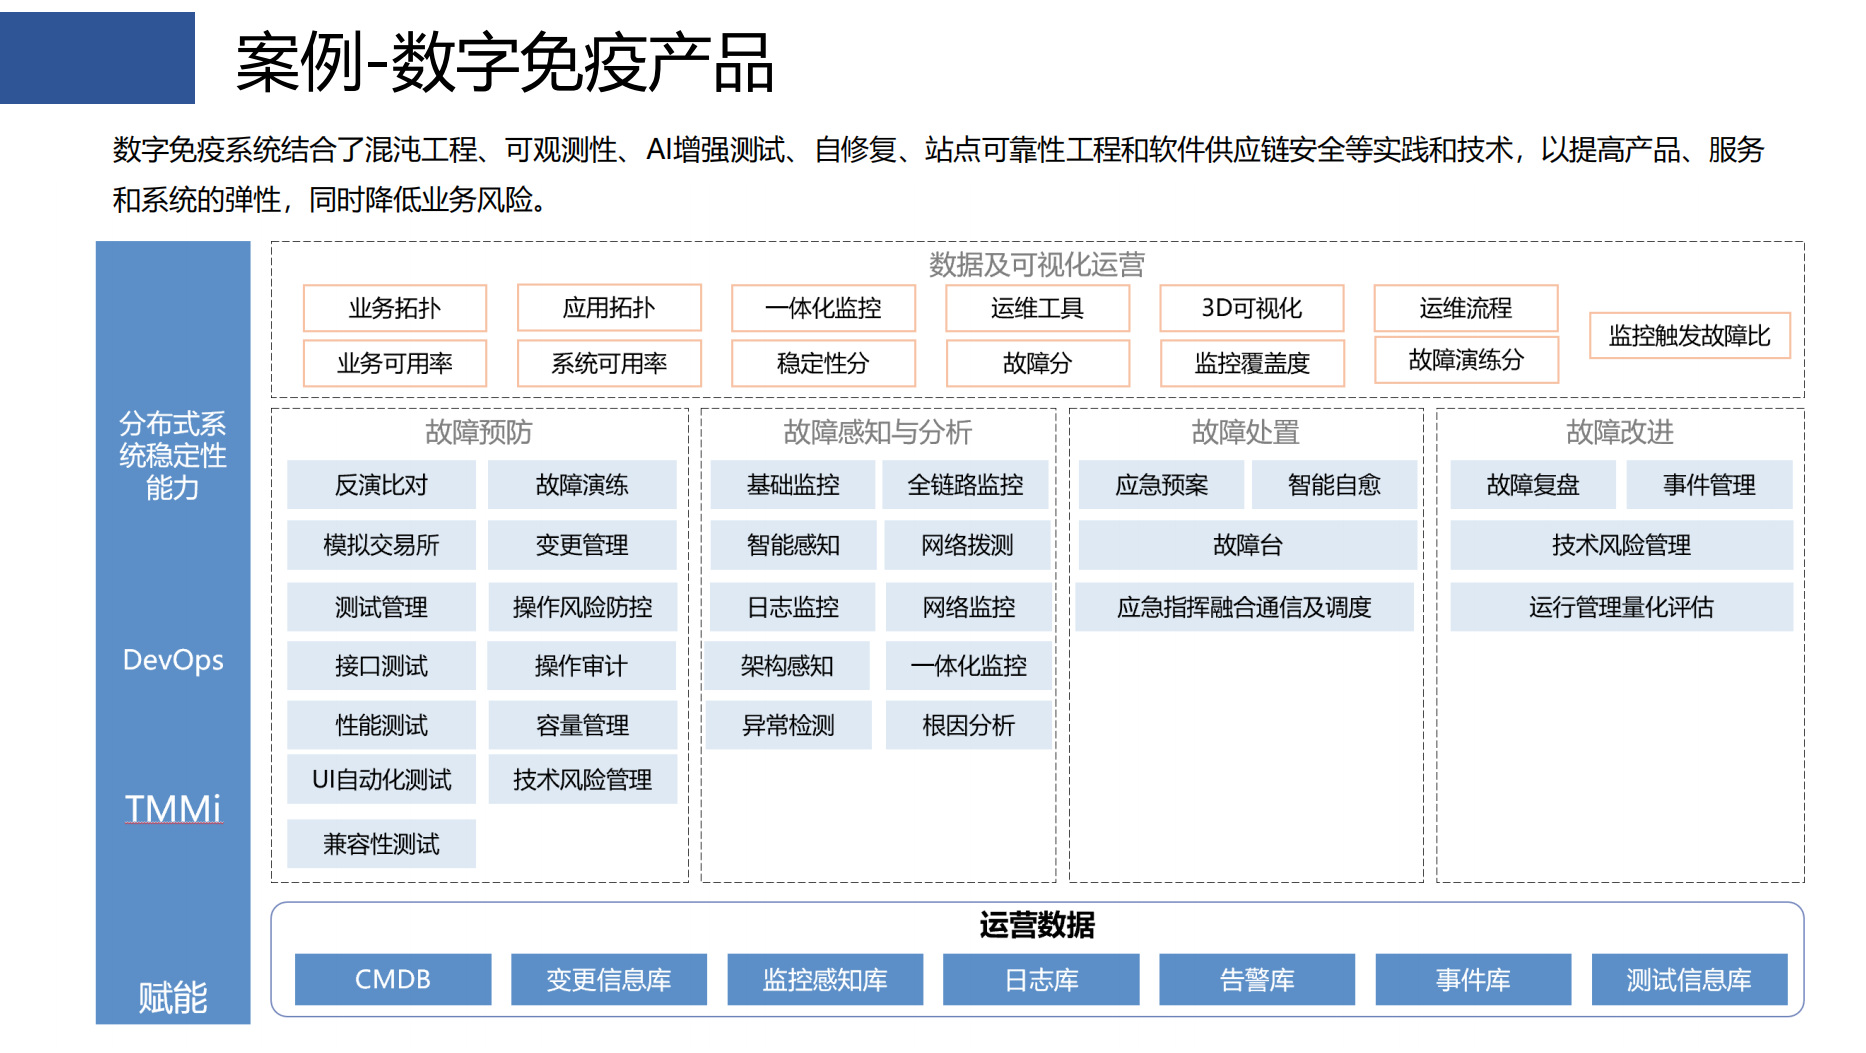Click the 业务拓扑 box
This screenshot has width=1866, height=1053.
394,308
